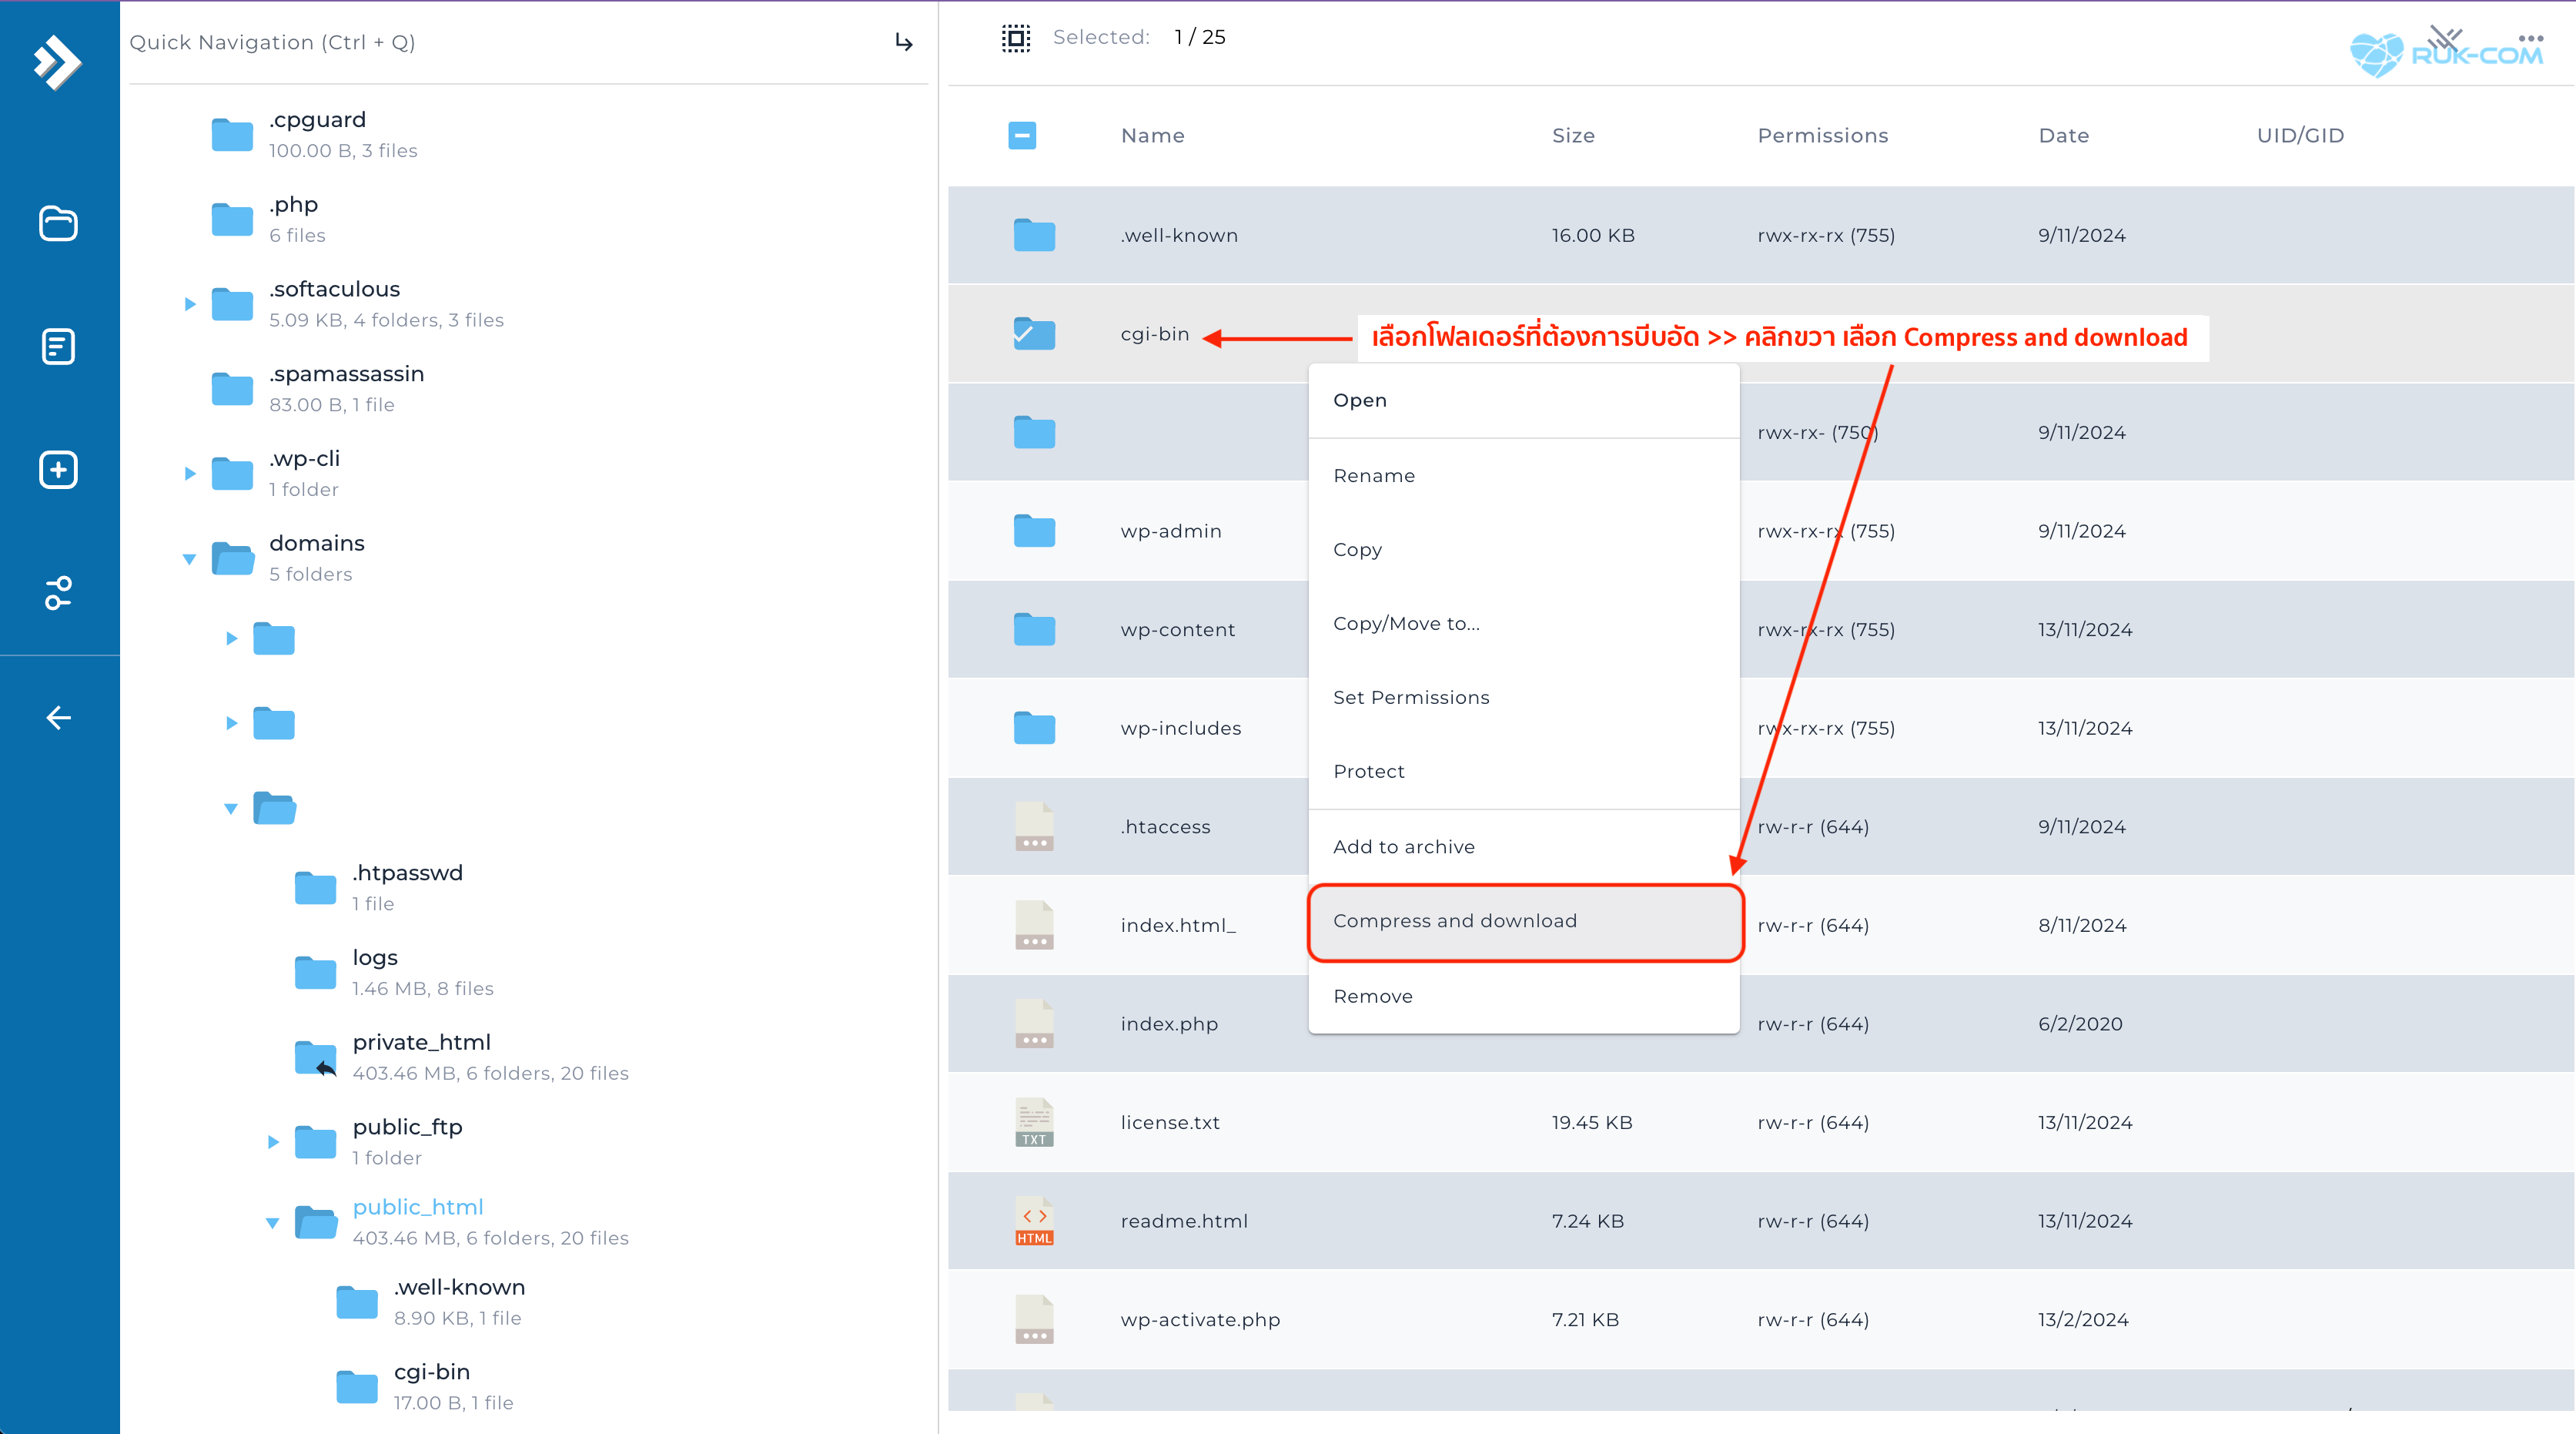The width and height of the screenshot is (2576, 1434).
Task: Click the wp-admin folder icon
Action: pyautogui.click(x=1034, y=531)
